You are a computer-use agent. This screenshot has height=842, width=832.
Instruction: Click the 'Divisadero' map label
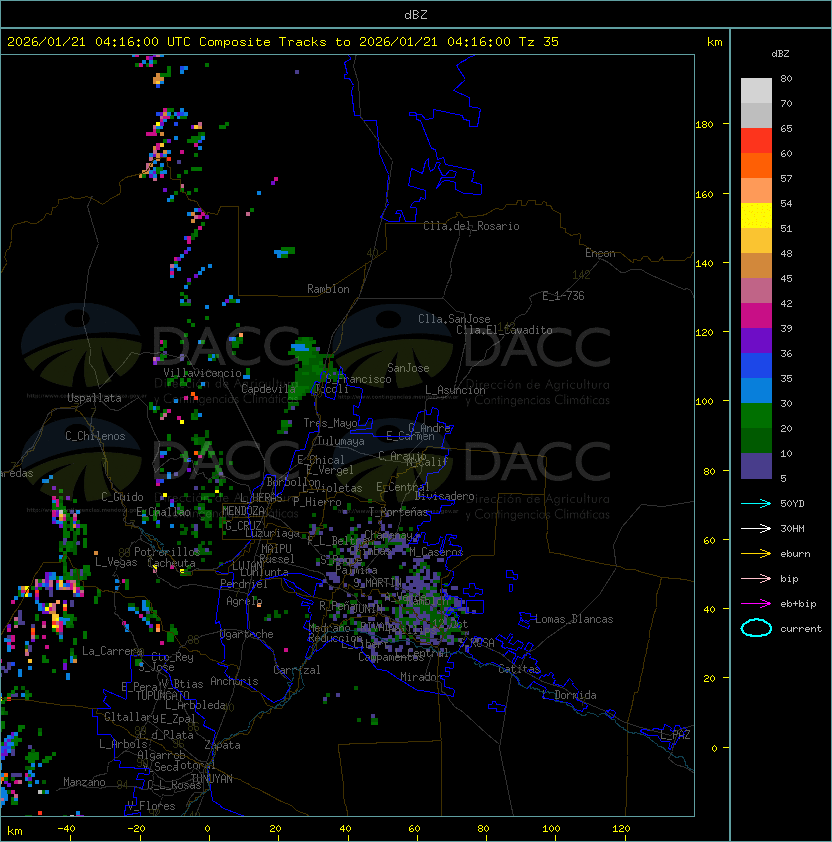point(444,496)
